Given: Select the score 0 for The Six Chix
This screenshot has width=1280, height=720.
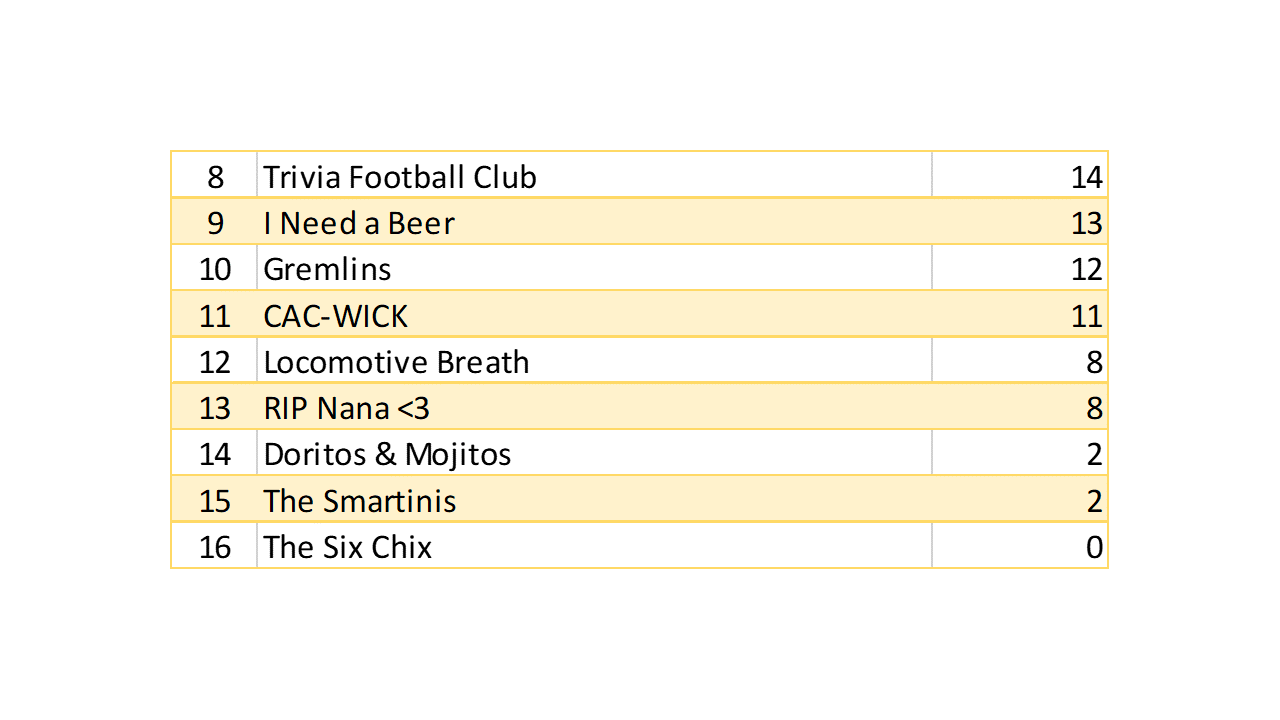Looking at the screenshot, I should coord(1094,547).
